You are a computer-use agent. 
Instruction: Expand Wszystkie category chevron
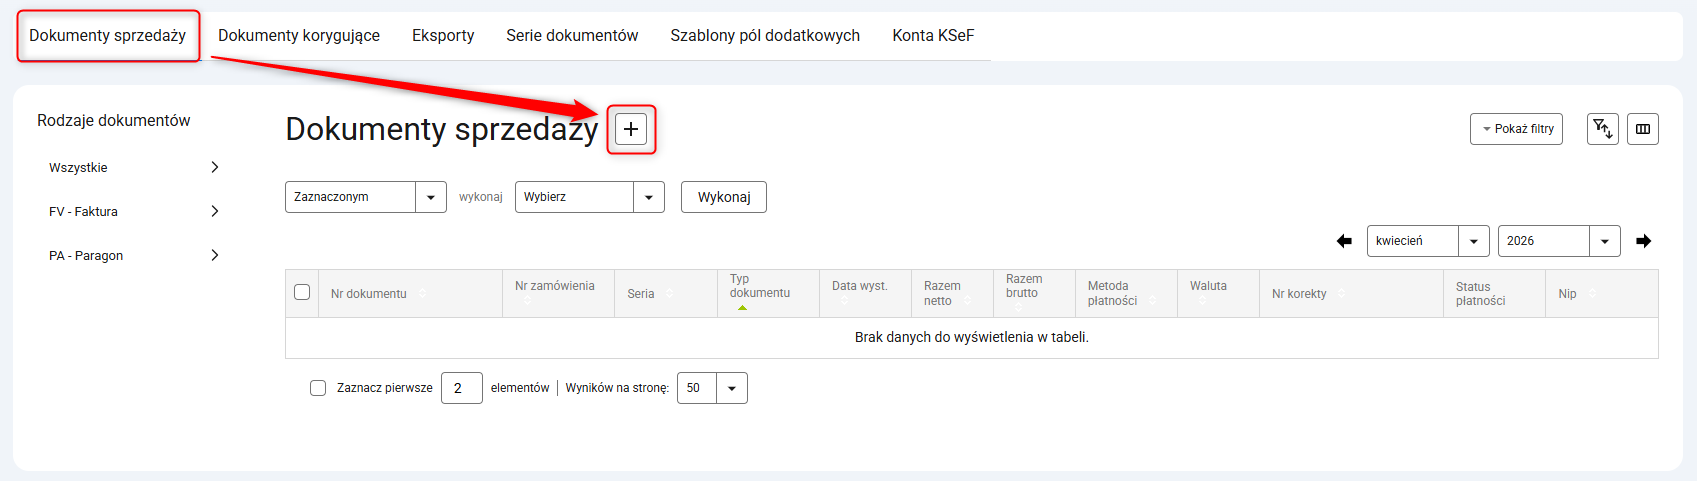pos(214,167)
